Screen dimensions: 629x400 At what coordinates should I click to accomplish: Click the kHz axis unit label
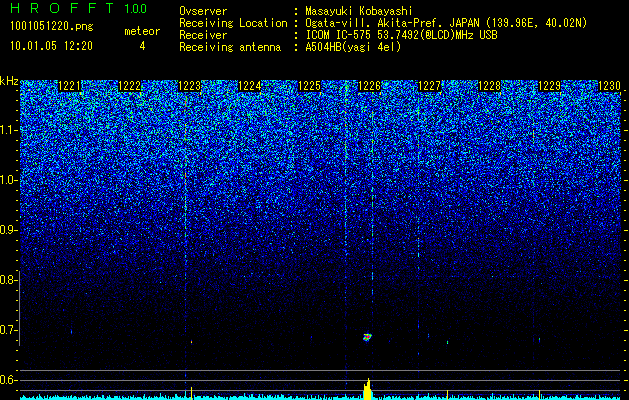click(9, 81)
